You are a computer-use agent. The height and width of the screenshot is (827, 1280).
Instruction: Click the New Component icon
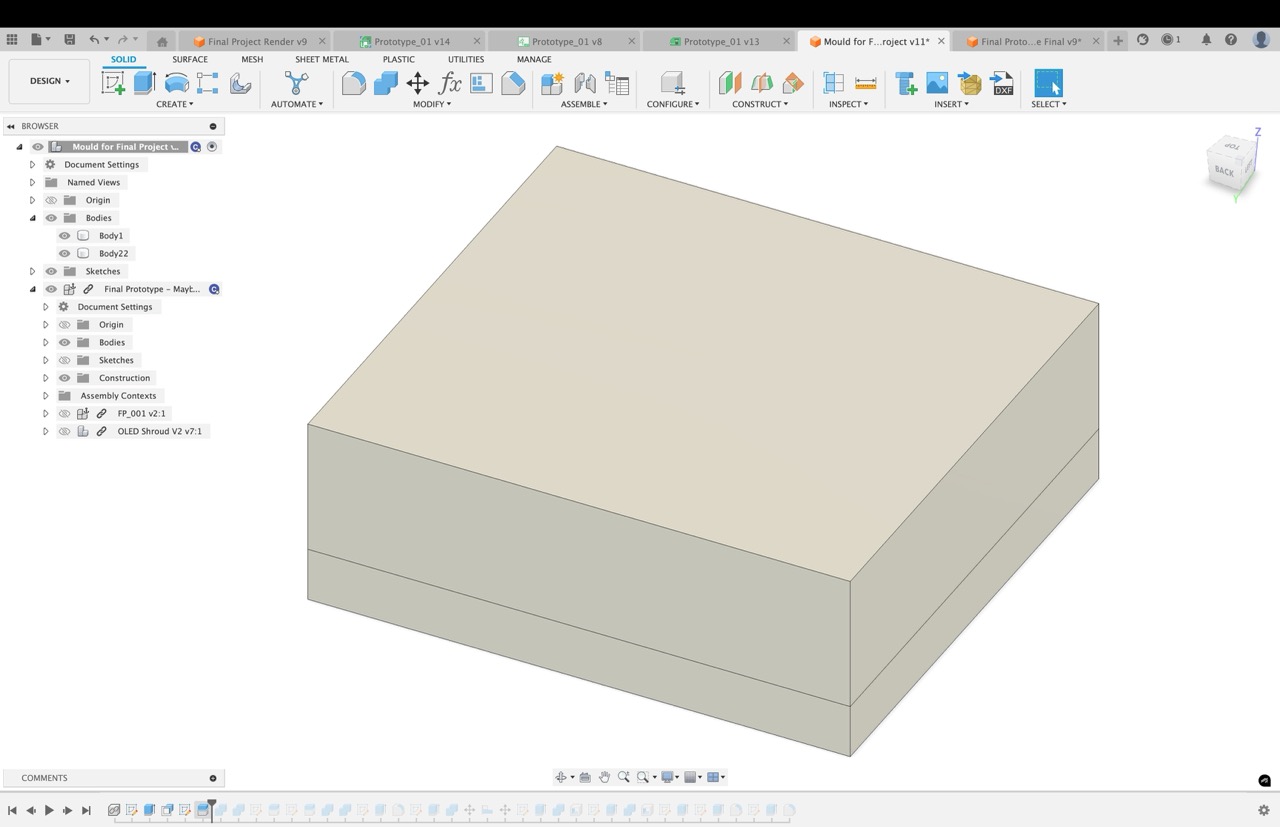552,83
